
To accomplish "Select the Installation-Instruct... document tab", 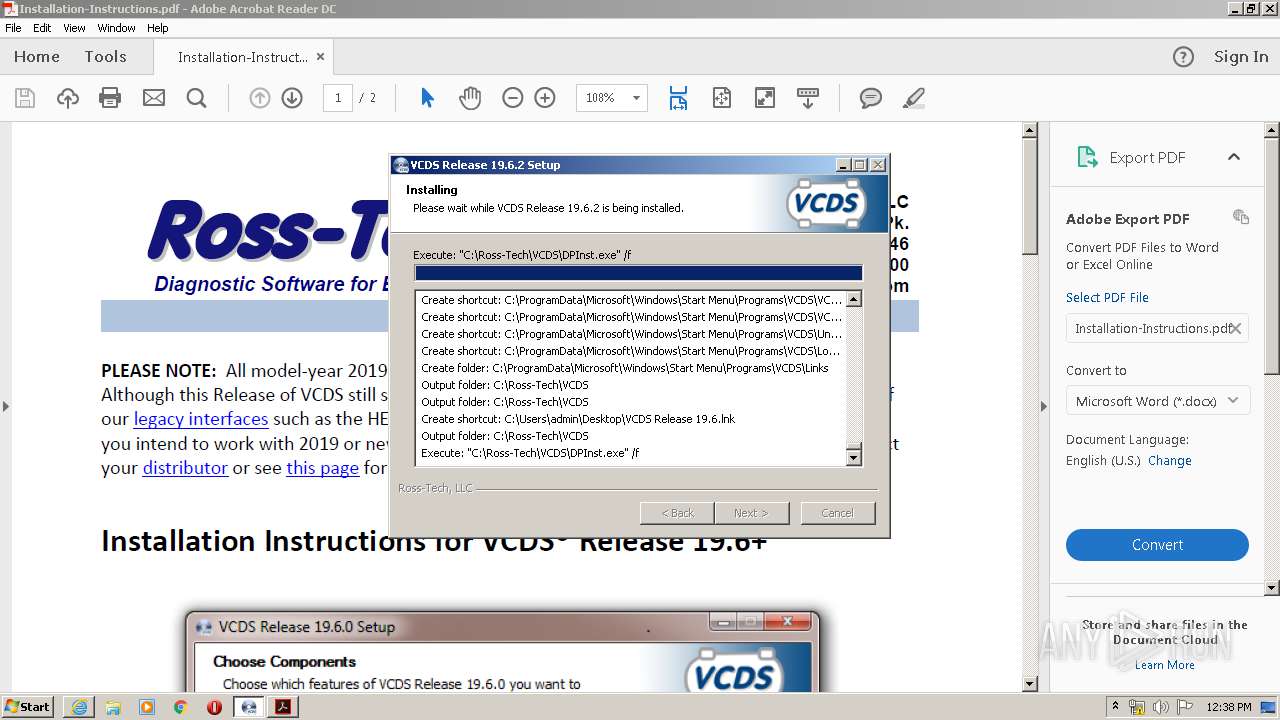I will [242, 57].
